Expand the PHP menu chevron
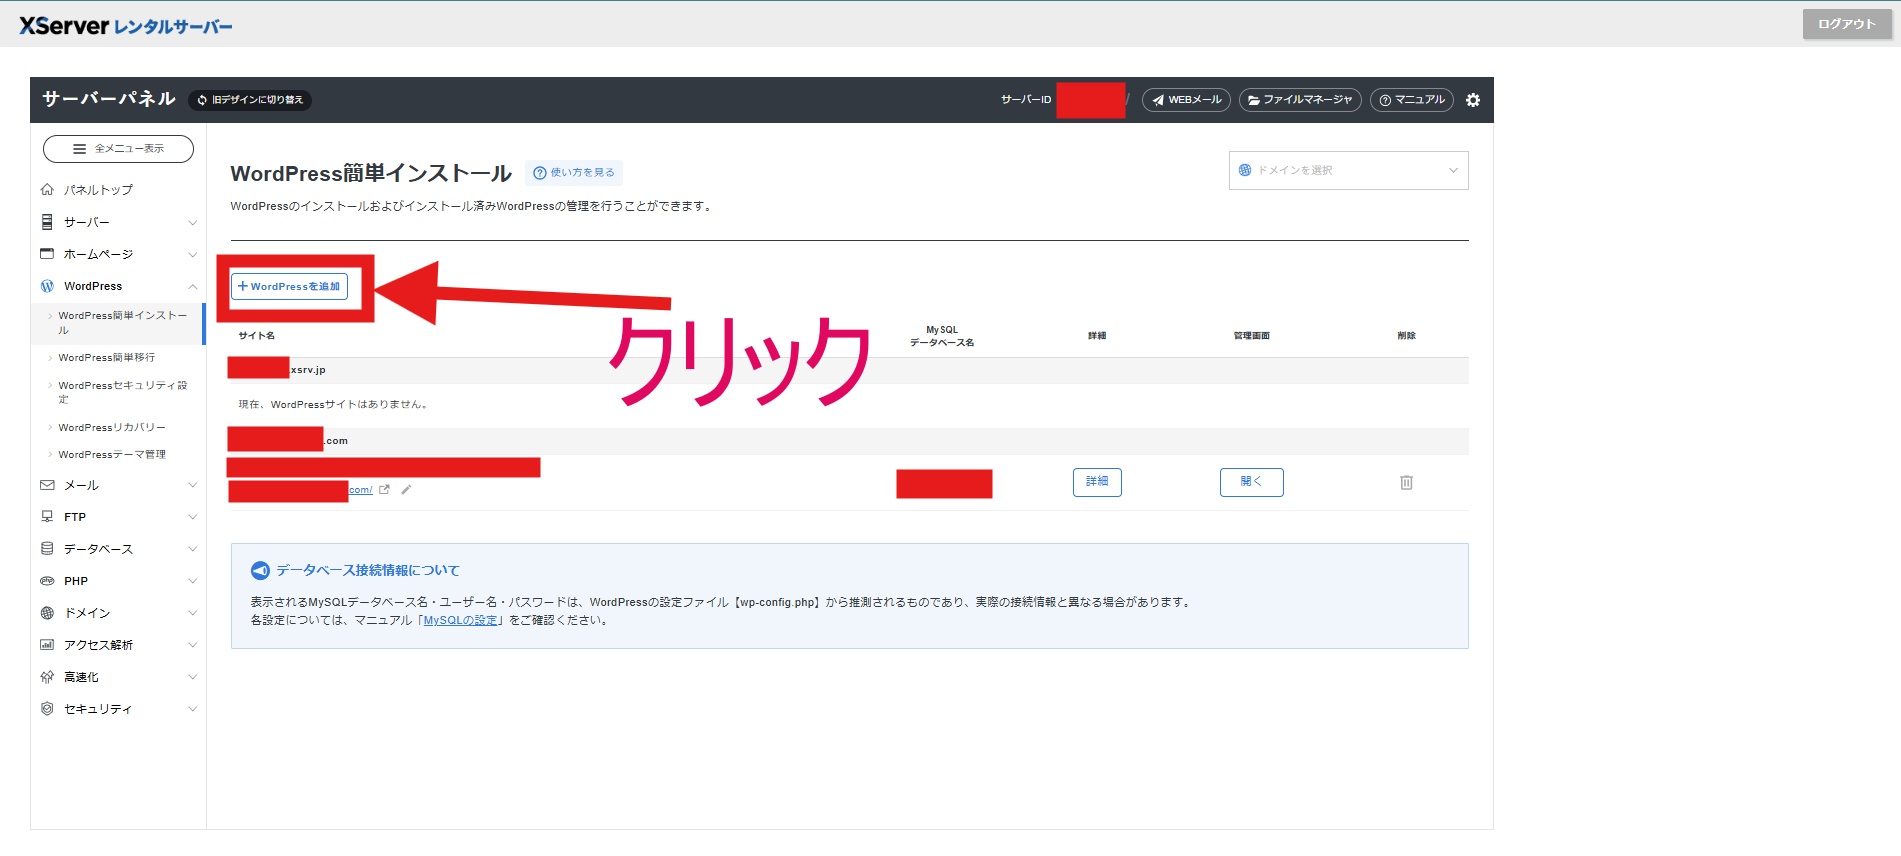1901x856 pixels. click(193, 581)
